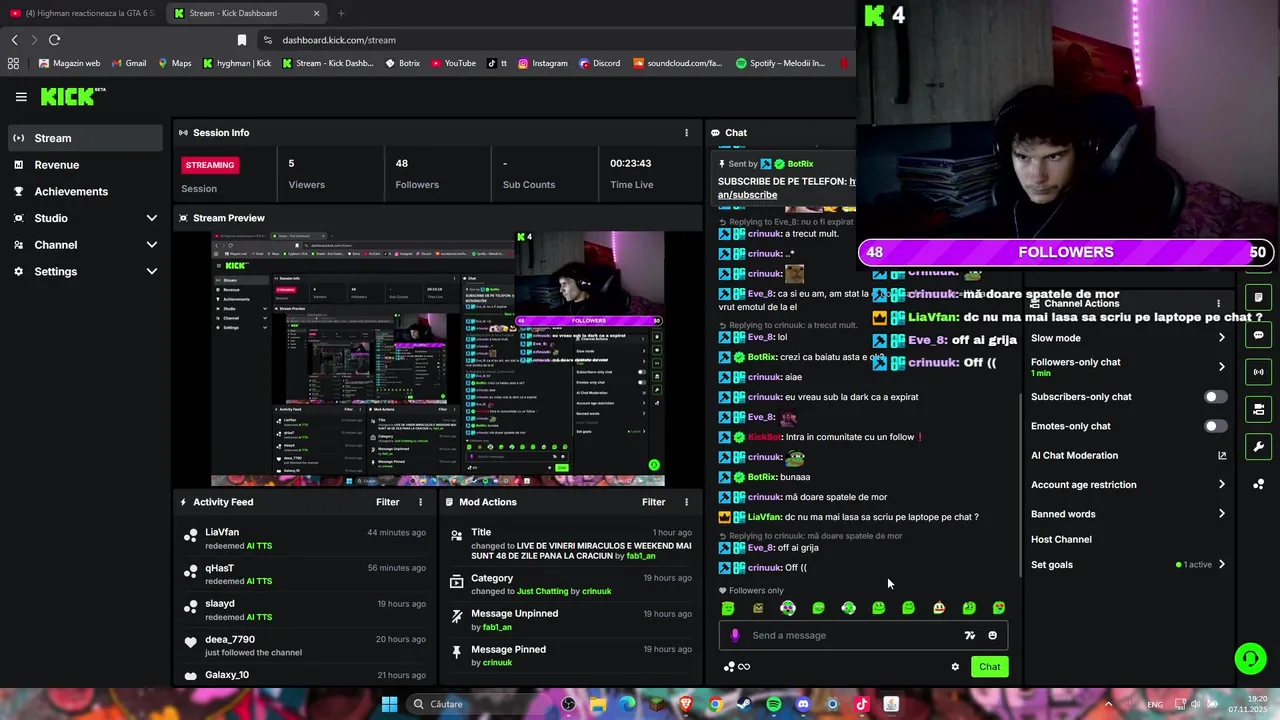Click the crinuuk link under Category change
1280x720 pixels.
point(596,591)
